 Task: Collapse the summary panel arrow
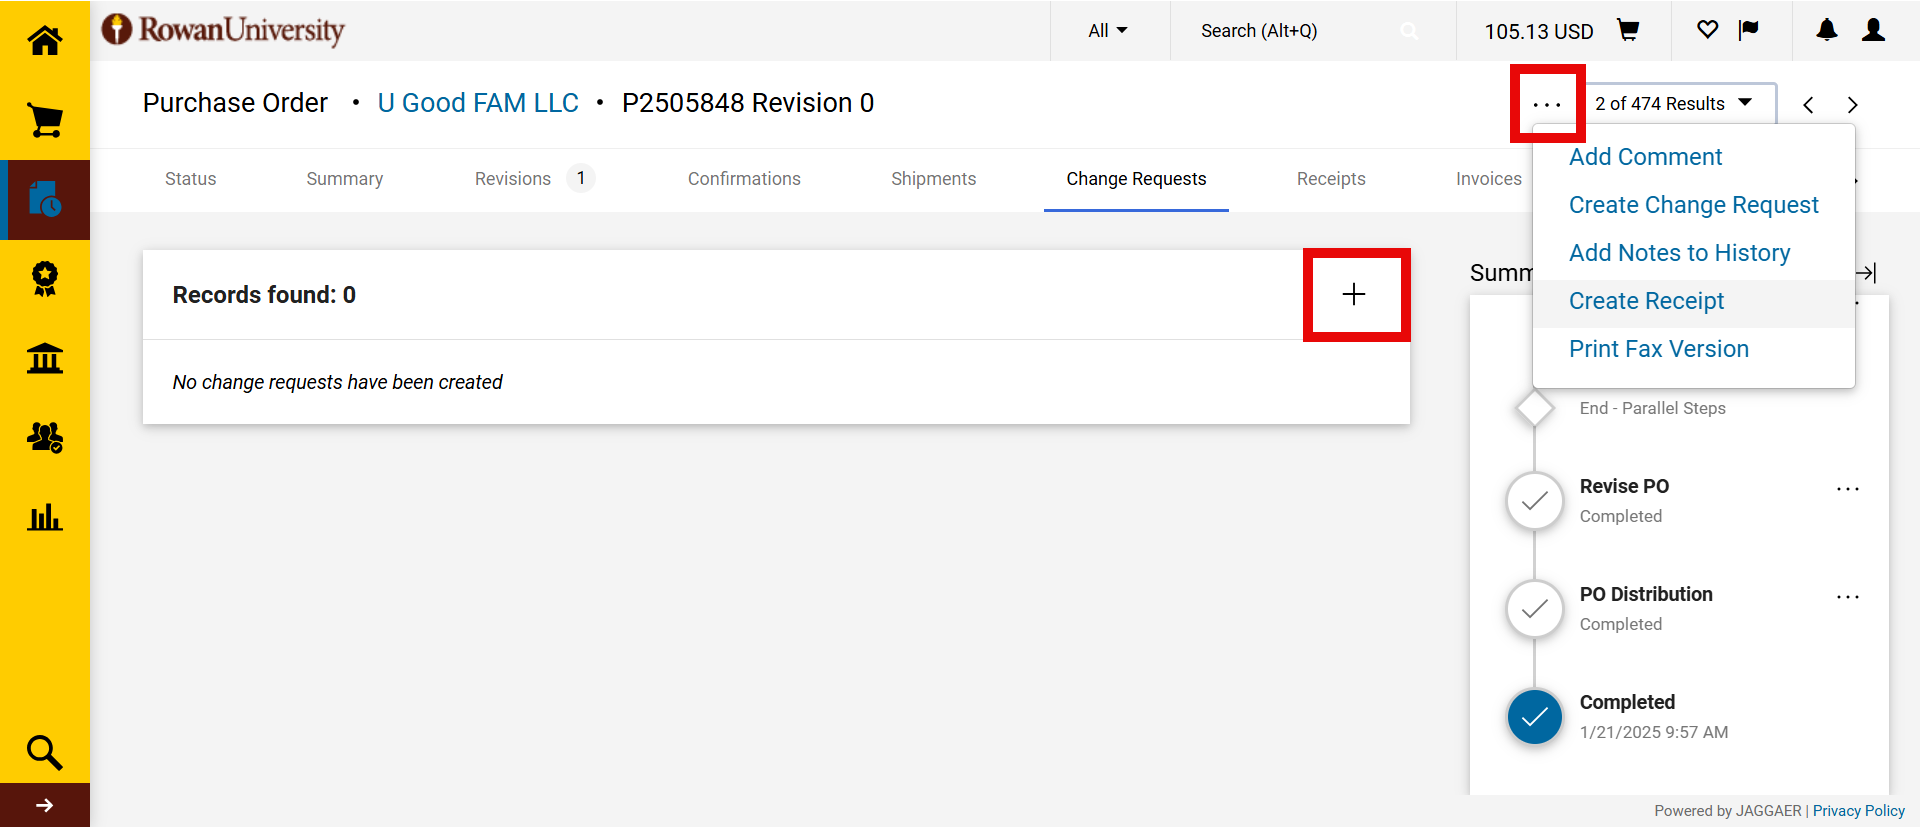click(x=1866, y=272)
